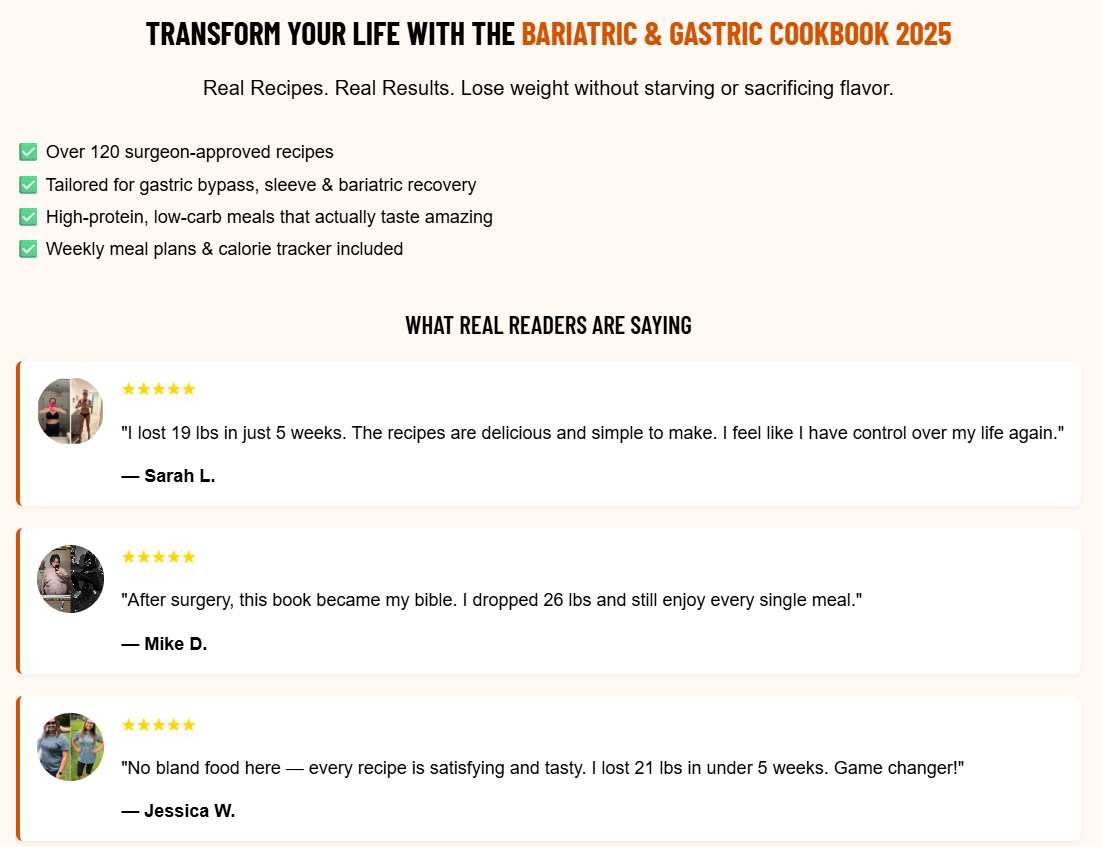Viewport: 1102px width, 847px height.
Task: Click Jessica's 'No bland food here' quote
Action: pyautogui.click(x=542, y=769)
